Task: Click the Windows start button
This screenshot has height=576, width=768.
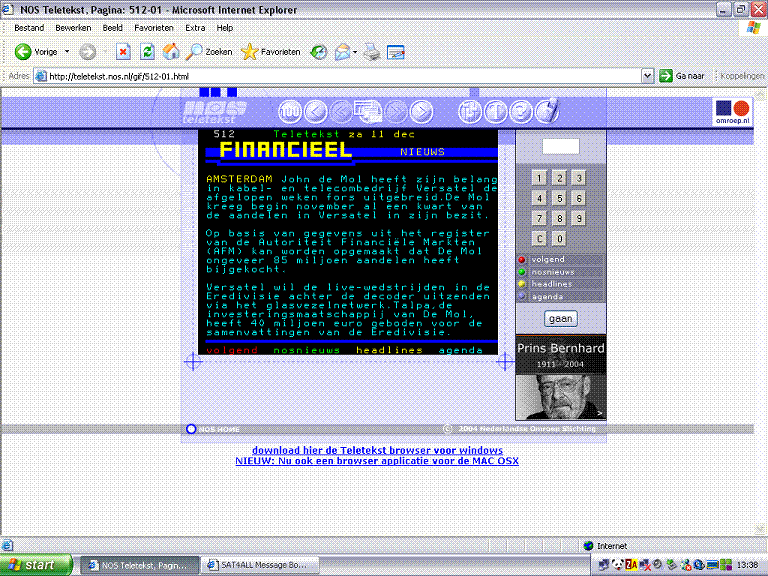Action: click(36, 565)
